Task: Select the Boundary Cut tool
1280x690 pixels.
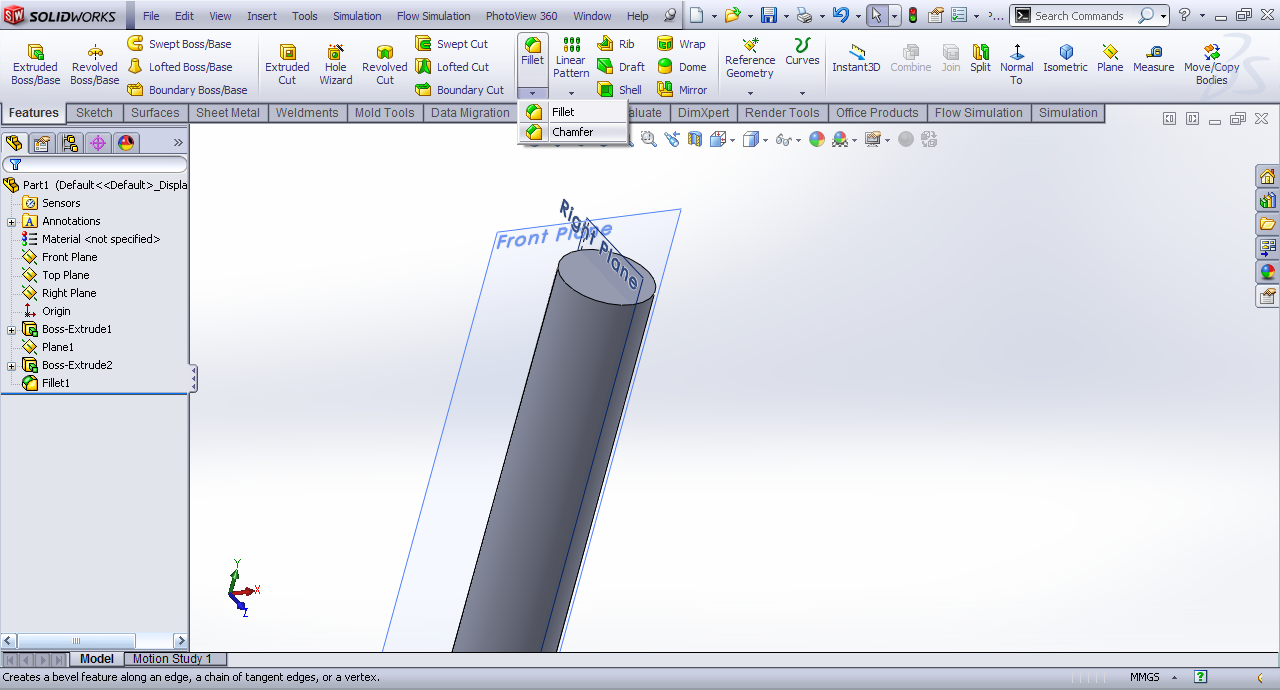Action: 460,90
